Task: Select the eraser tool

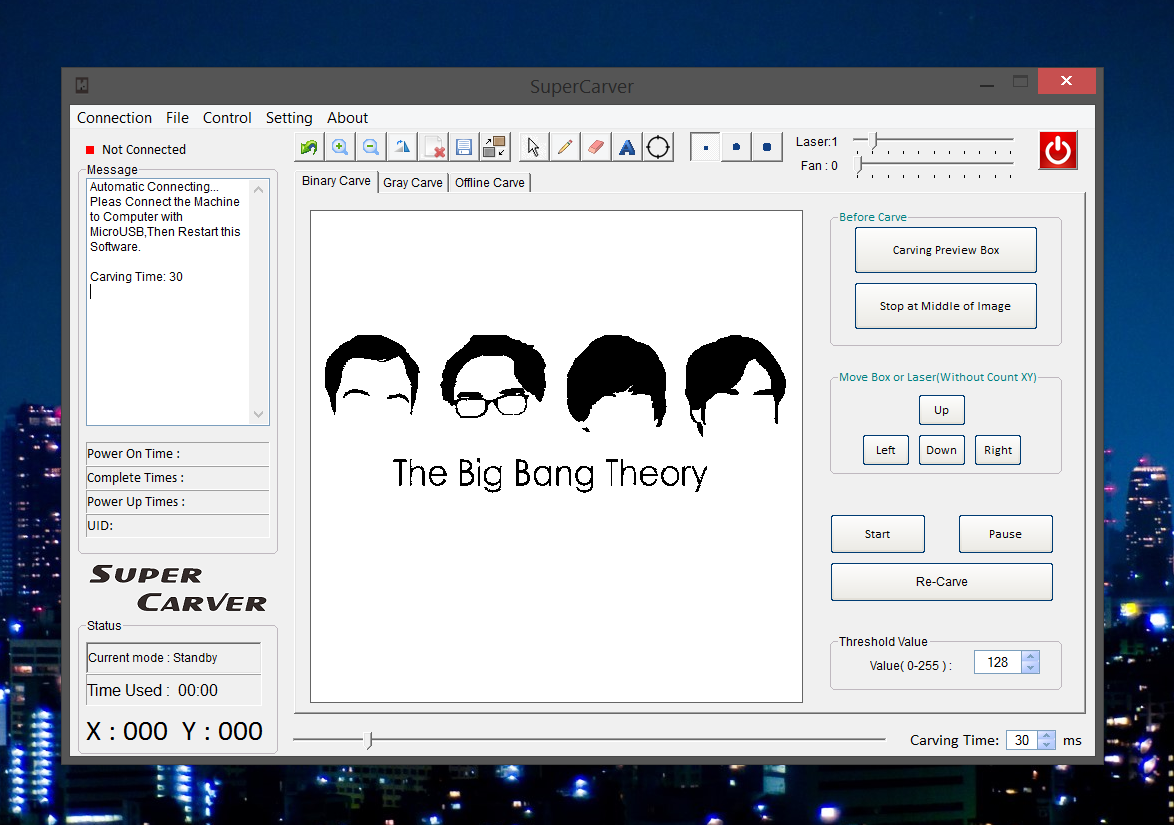Action: (x=595, y=147)
